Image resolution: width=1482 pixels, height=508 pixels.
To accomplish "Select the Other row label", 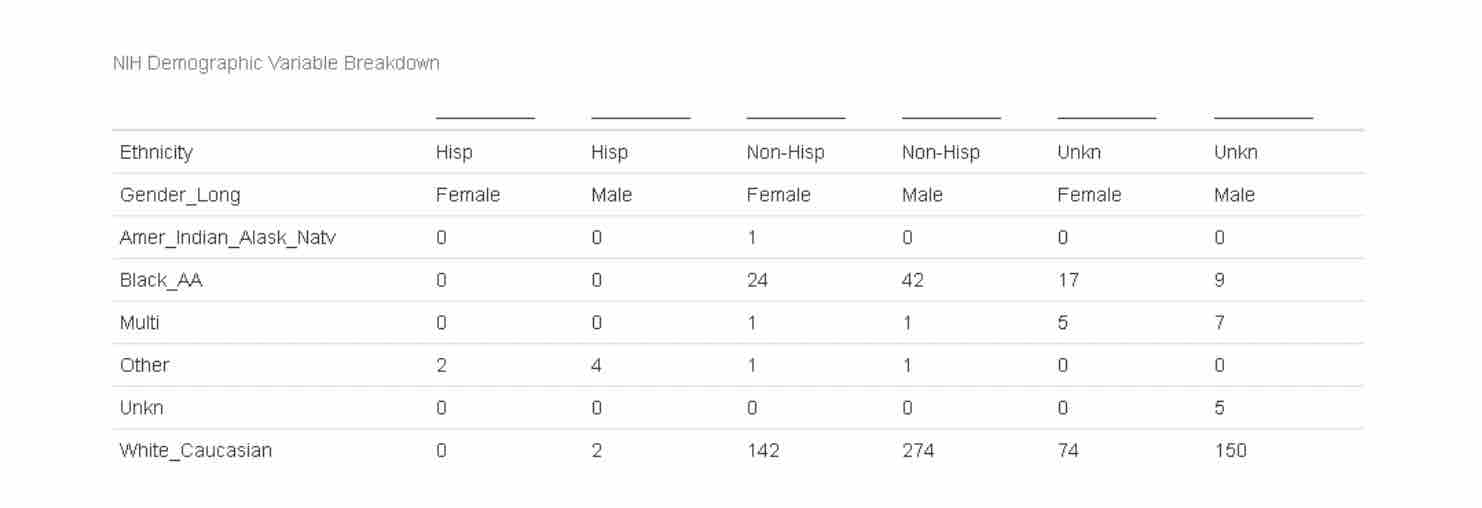I will tap(144, 365).
